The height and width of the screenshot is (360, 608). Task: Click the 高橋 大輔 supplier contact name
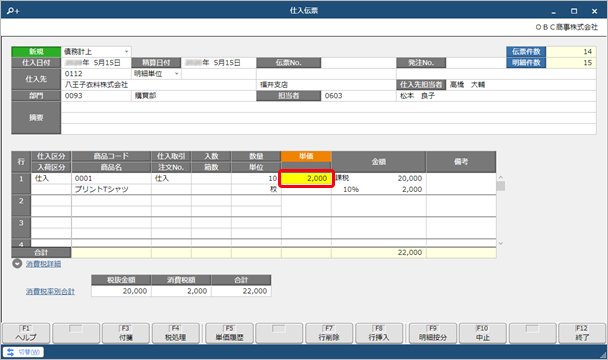(x=467, y=85)
